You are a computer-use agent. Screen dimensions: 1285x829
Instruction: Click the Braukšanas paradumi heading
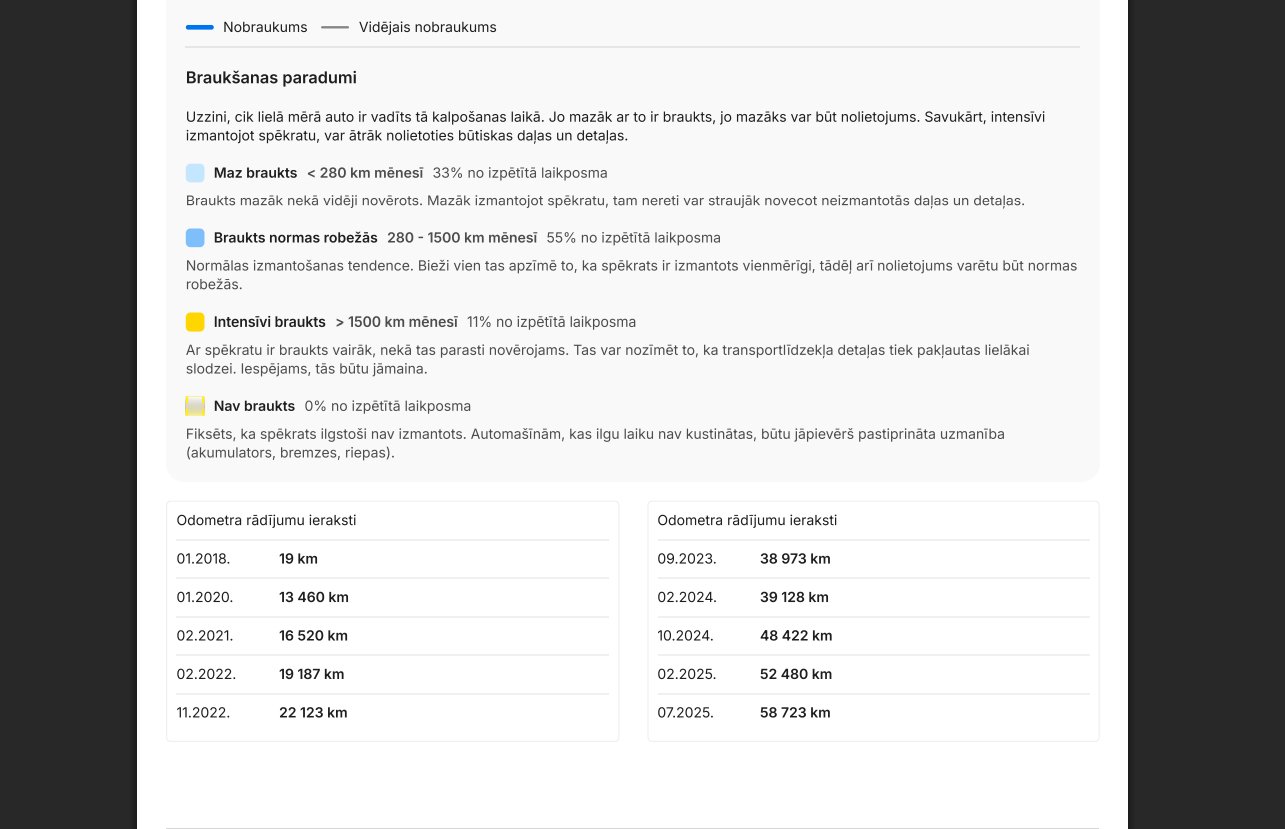coord(271,78)
